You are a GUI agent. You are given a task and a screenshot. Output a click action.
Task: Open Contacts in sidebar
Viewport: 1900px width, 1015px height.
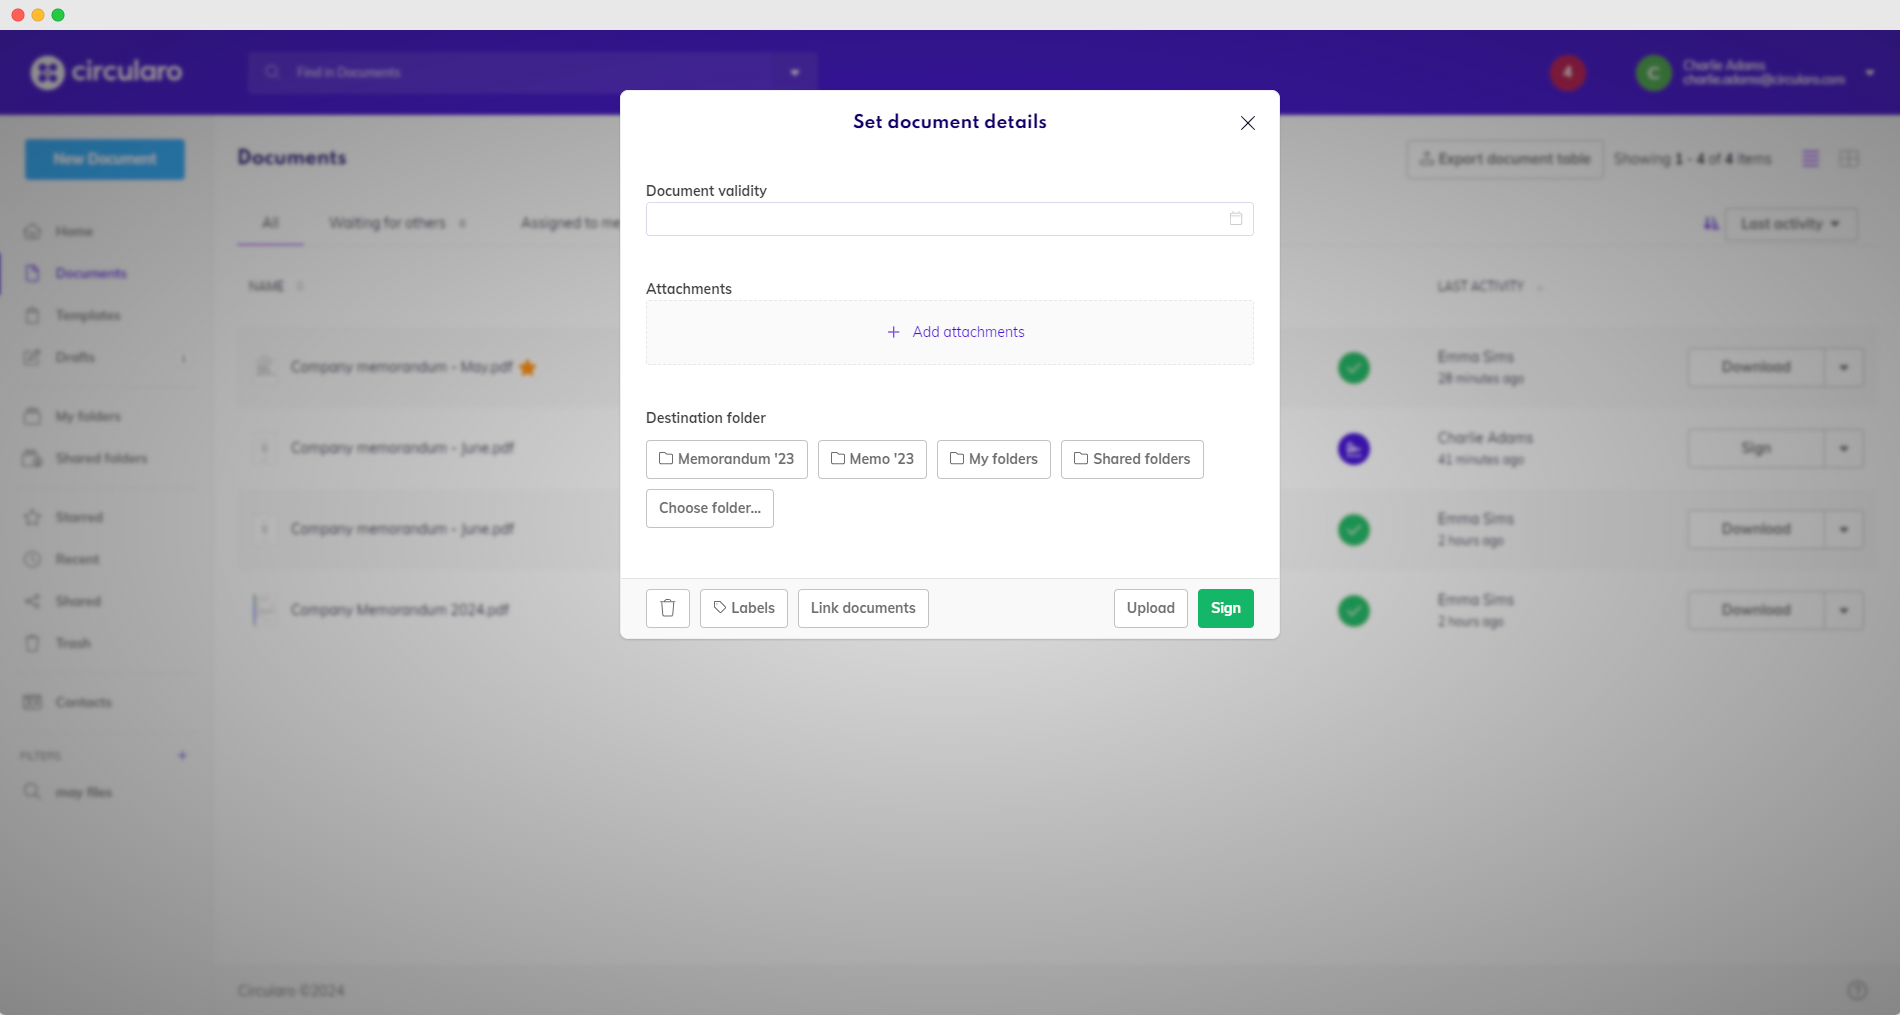tap(83, 702)
